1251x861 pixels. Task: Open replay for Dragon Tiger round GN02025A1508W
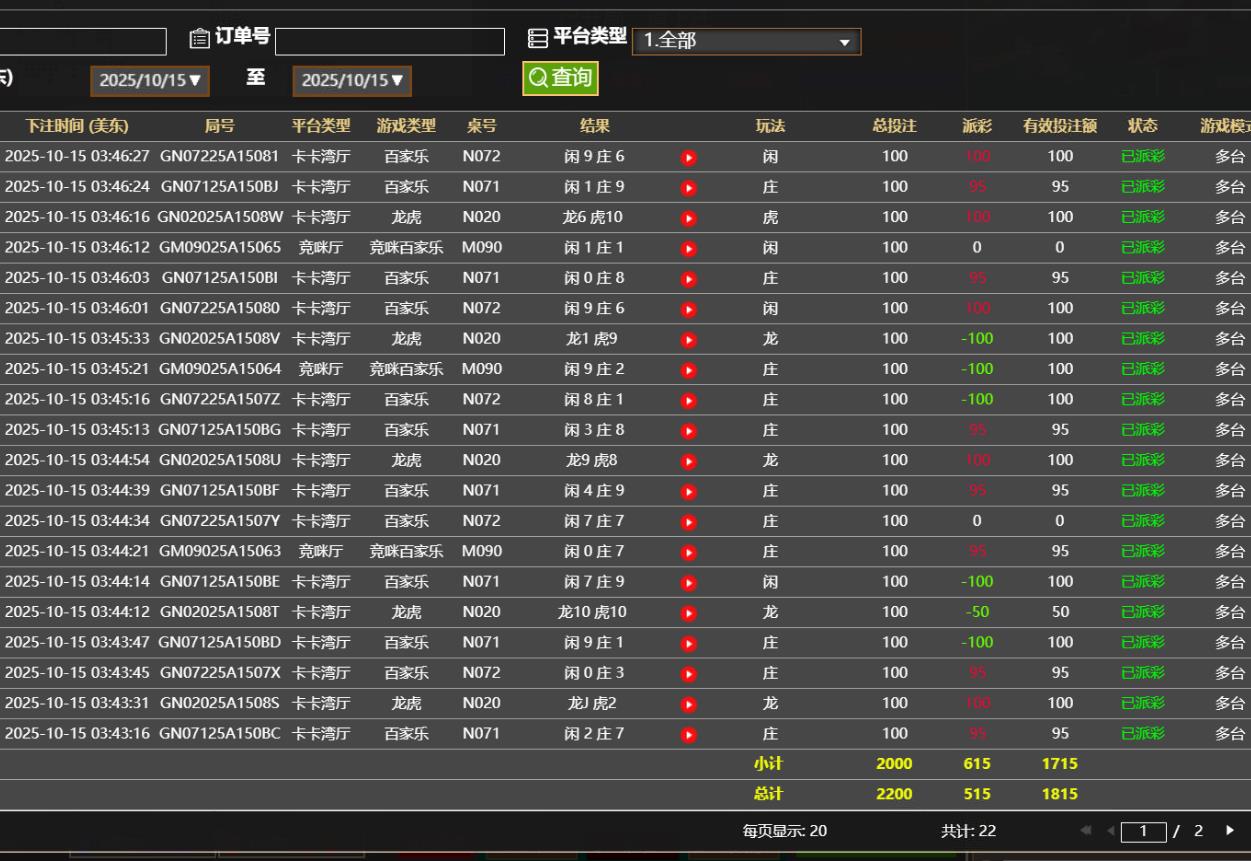pos(688,218)
